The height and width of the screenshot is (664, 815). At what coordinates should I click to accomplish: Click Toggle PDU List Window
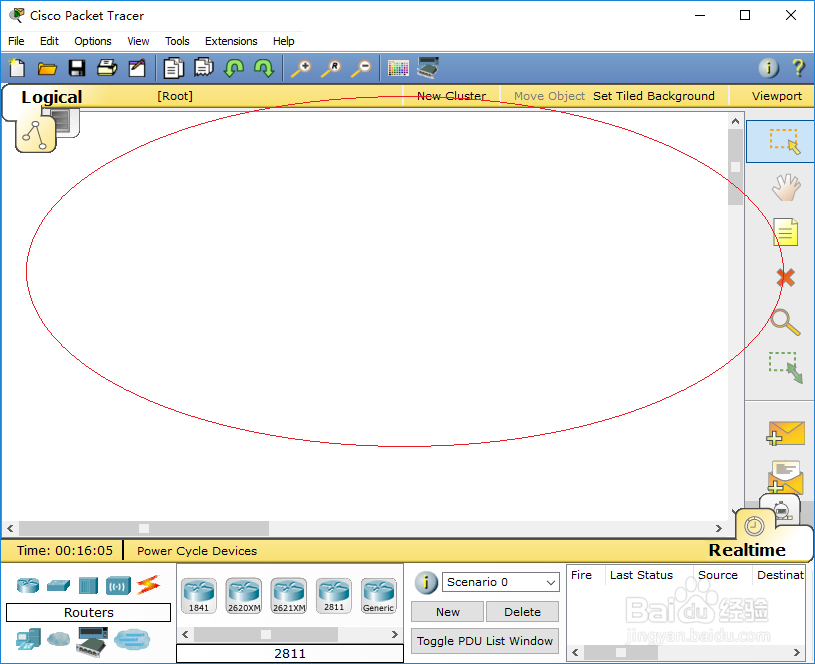pyautogui.click(x=485, y=641)
